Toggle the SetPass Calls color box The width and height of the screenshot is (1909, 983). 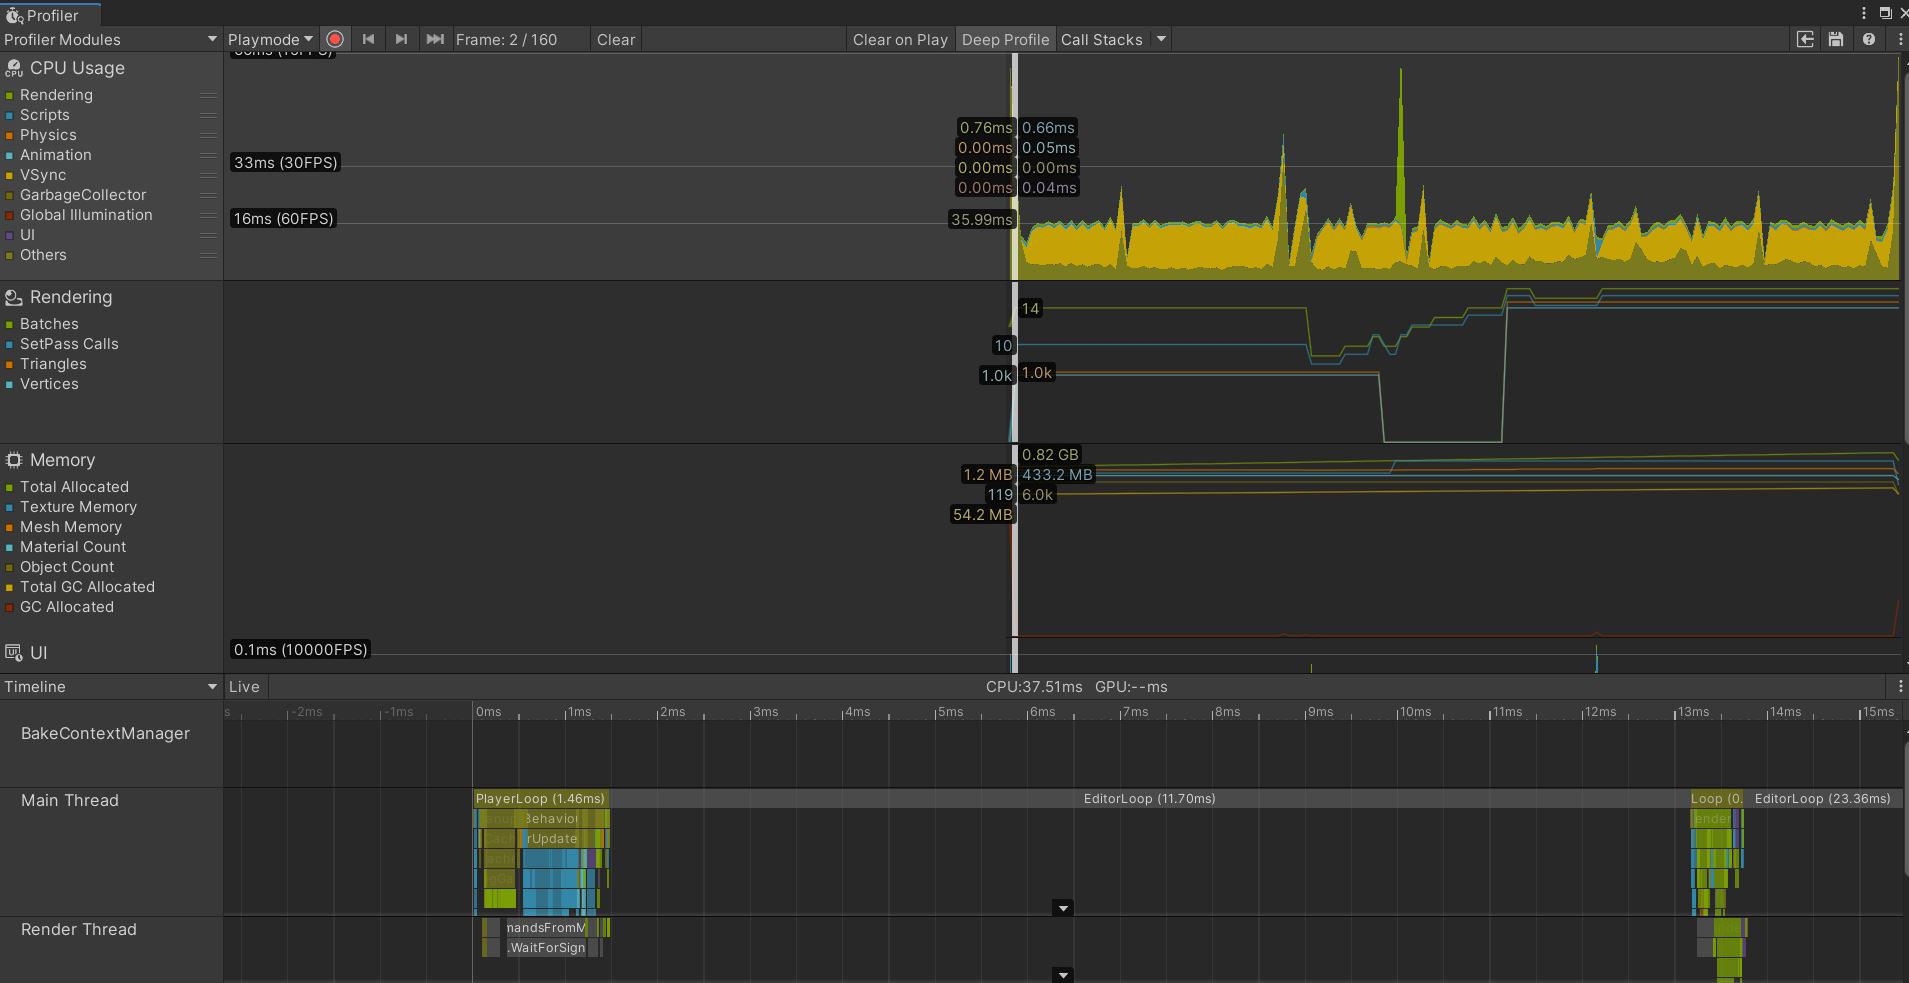[10, 345]
